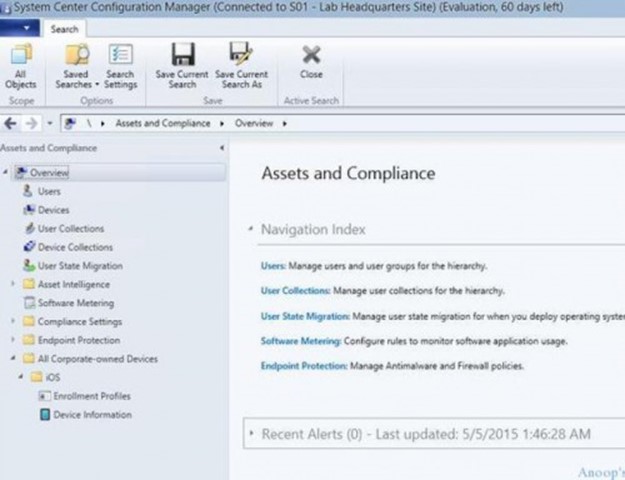625x480 pixels.
Task: Click the Save Current Search As icon
Action: pos(241,54)
